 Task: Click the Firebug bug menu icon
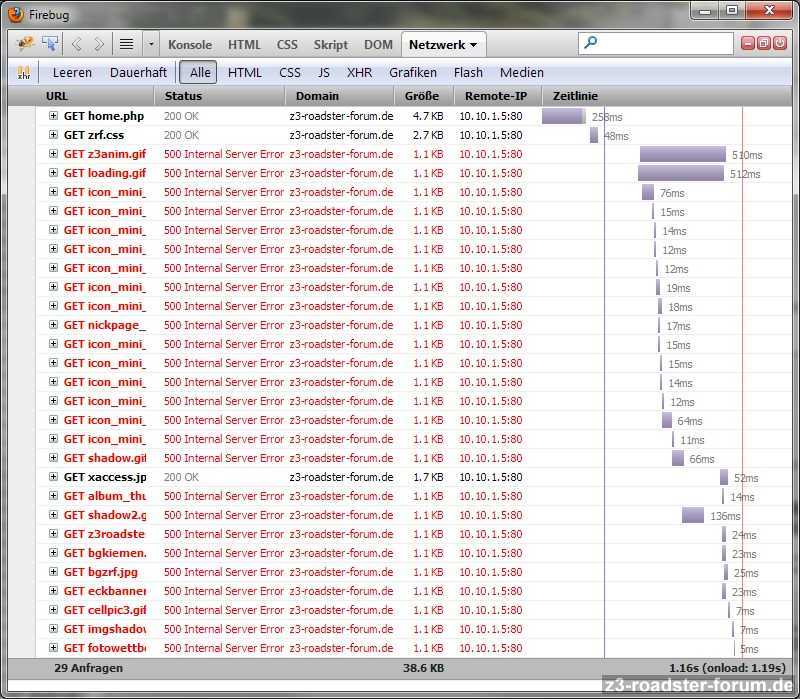click(25, 44)
